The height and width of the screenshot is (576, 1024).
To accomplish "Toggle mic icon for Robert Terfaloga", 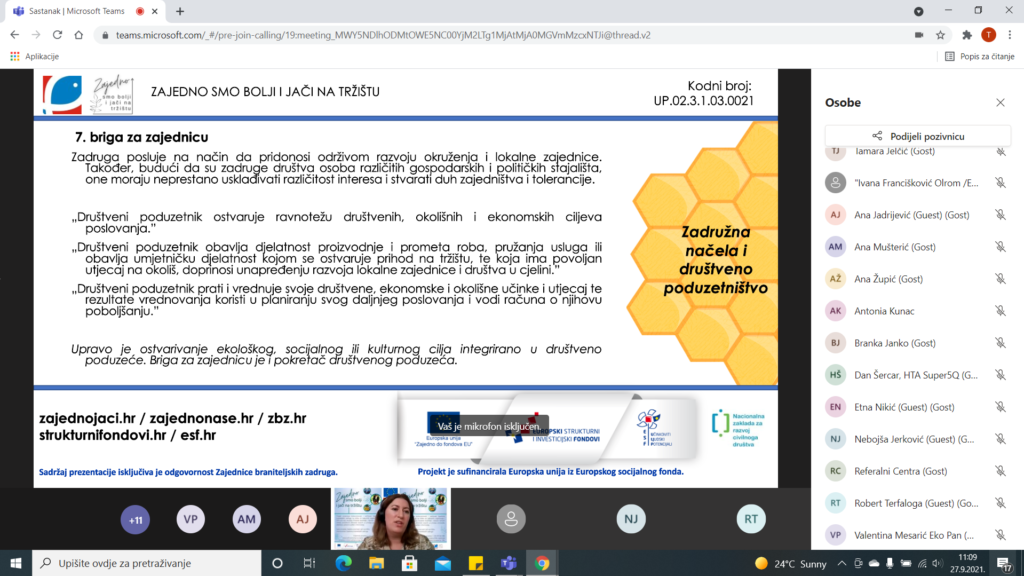I will click(999, 503).
